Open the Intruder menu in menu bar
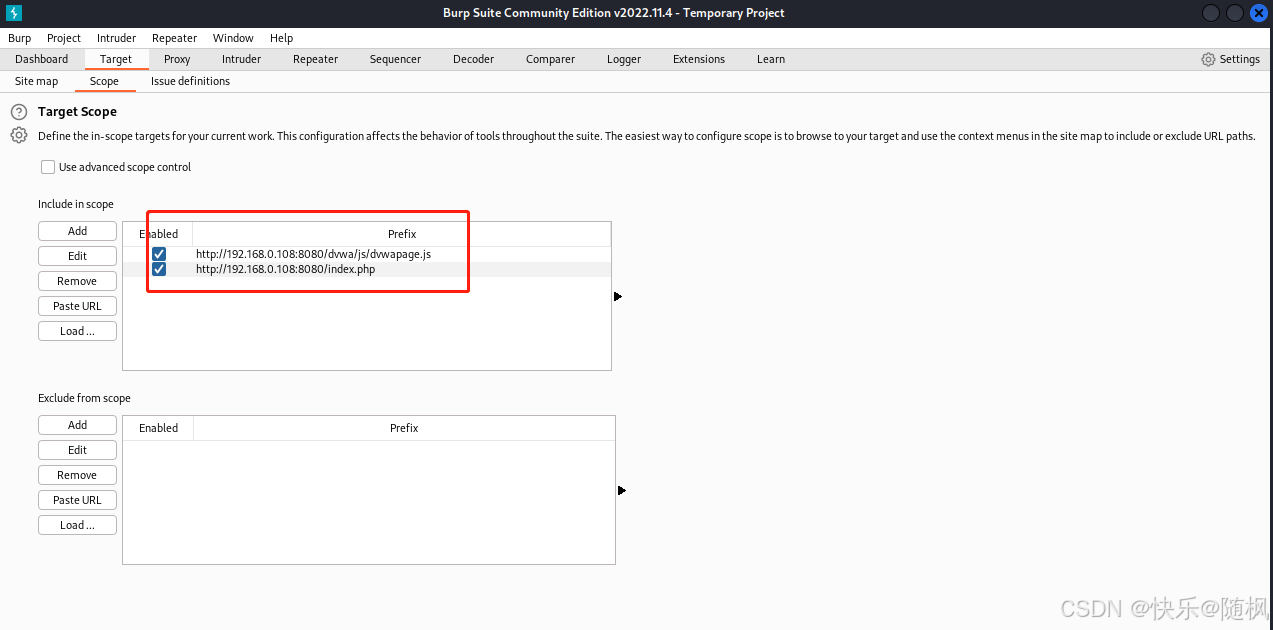Screen dimensions: 1273x630 coord(117,38)
